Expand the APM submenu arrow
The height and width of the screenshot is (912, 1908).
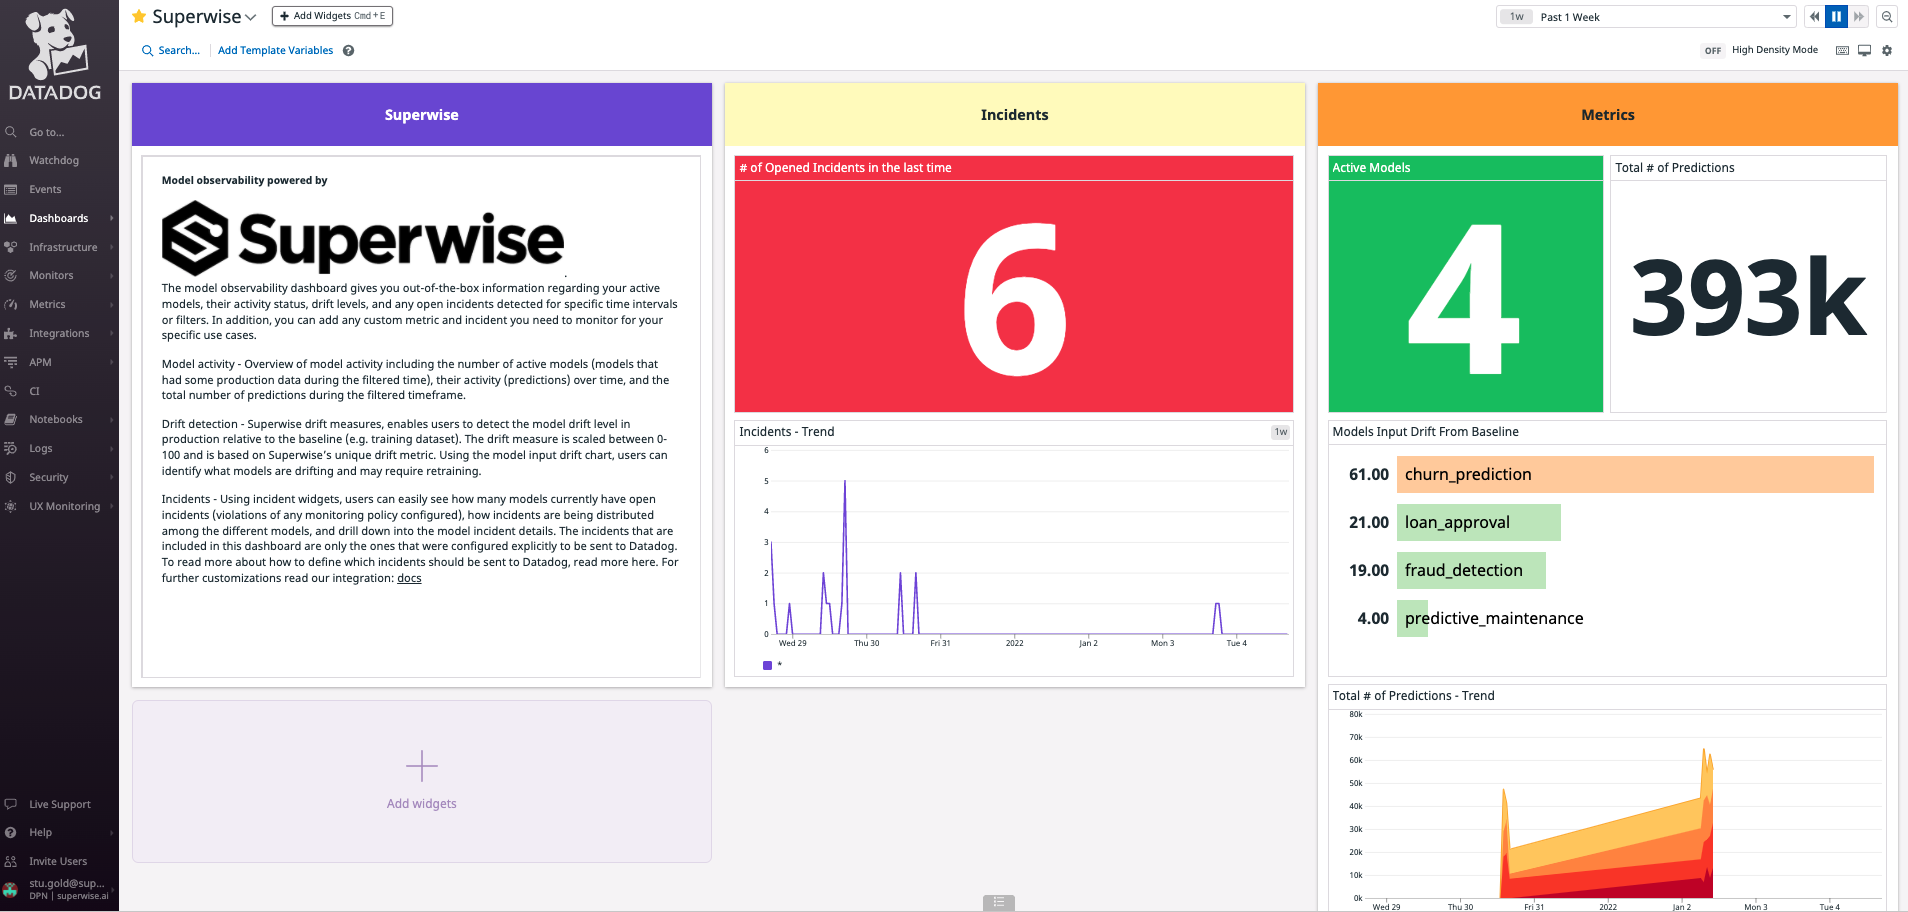pyautogui.click(x=112, y=362)
